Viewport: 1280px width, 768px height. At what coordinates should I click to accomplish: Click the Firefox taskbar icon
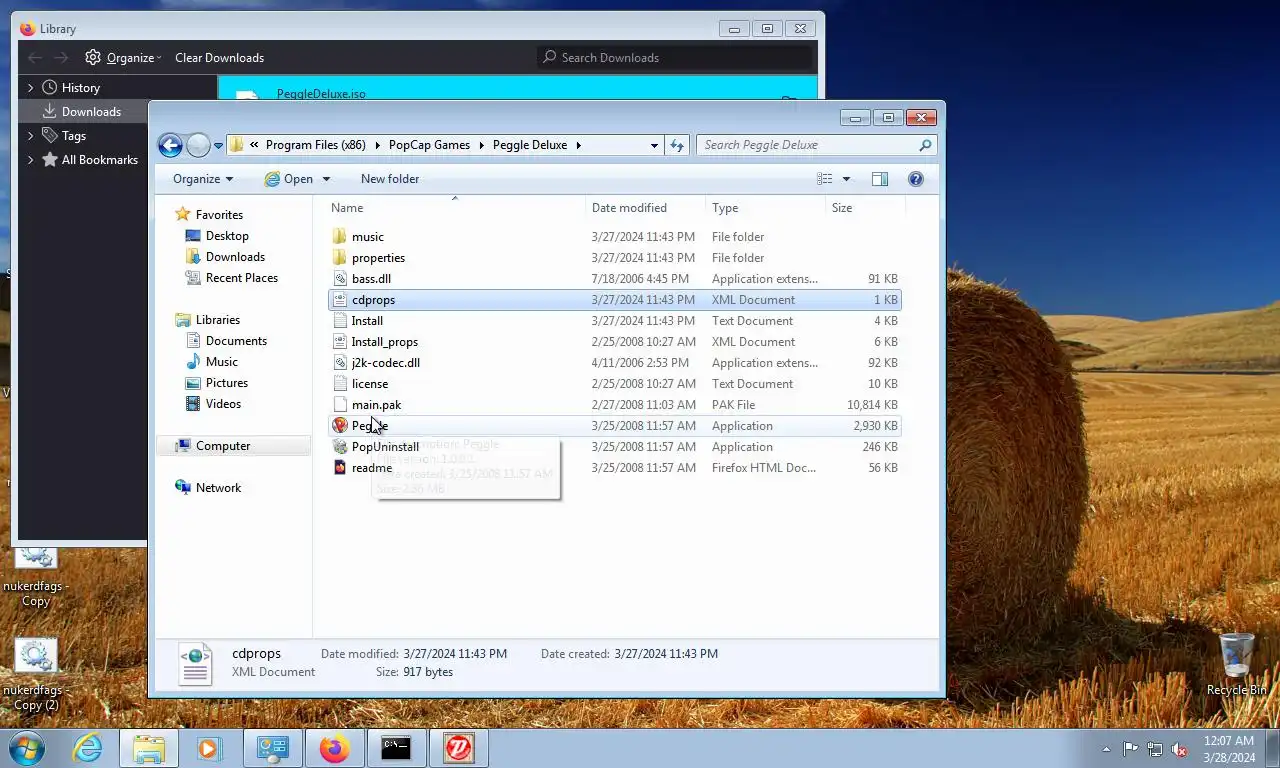(334, 748)
